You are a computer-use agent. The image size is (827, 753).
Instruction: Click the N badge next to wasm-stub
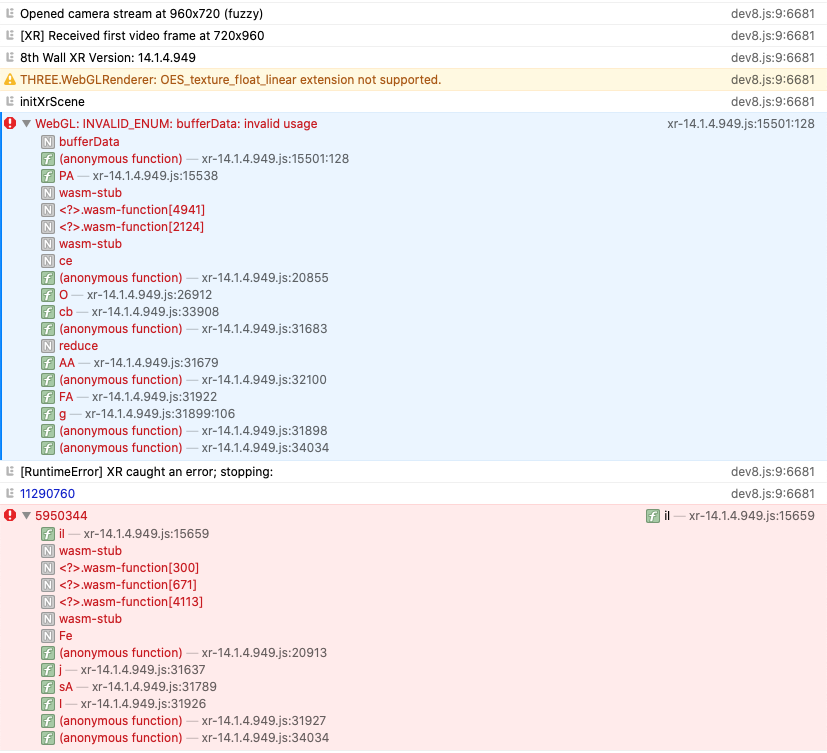46,192
